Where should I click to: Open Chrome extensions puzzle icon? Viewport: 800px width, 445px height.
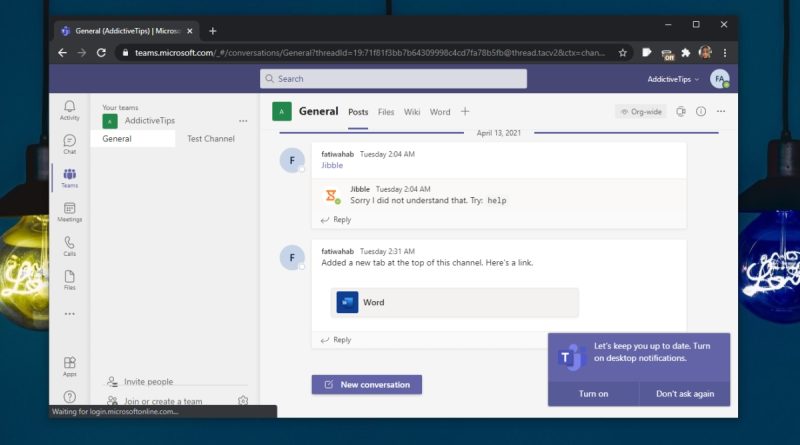coord(686,53)
